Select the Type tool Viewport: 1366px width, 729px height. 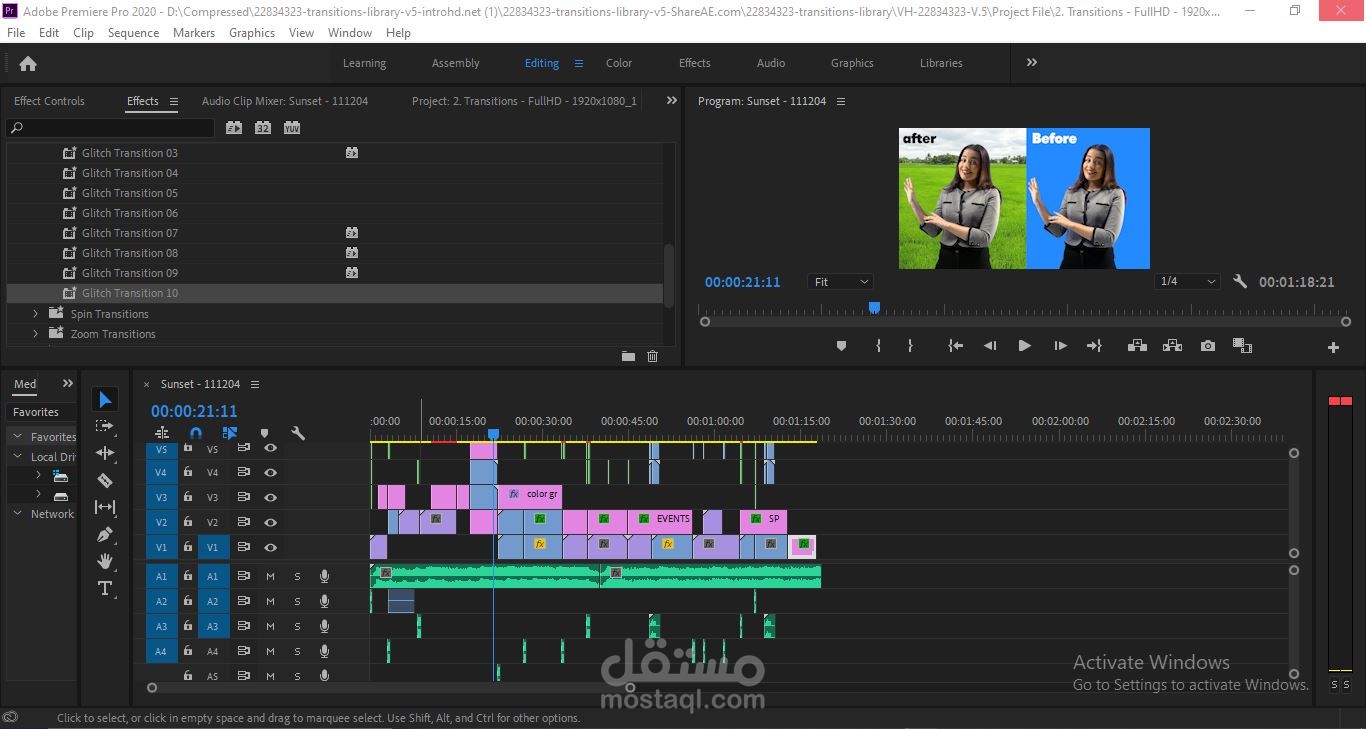[105, 588]
